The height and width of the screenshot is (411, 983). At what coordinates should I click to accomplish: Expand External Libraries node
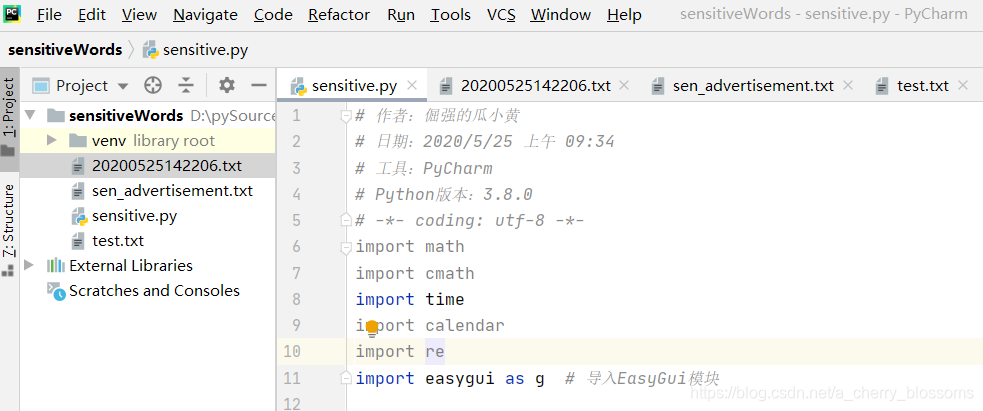point(29,266)
